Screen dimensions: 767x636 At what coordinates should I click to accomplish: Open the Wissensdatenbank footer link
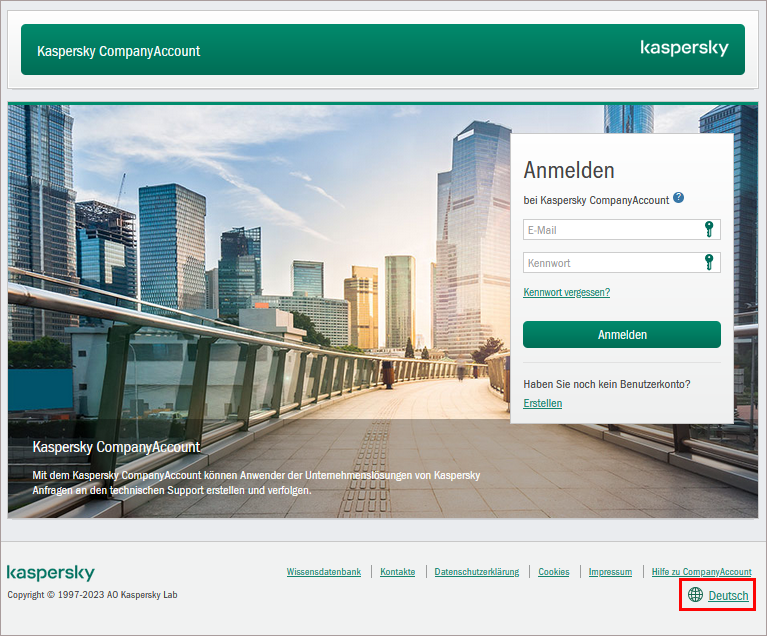324,571
